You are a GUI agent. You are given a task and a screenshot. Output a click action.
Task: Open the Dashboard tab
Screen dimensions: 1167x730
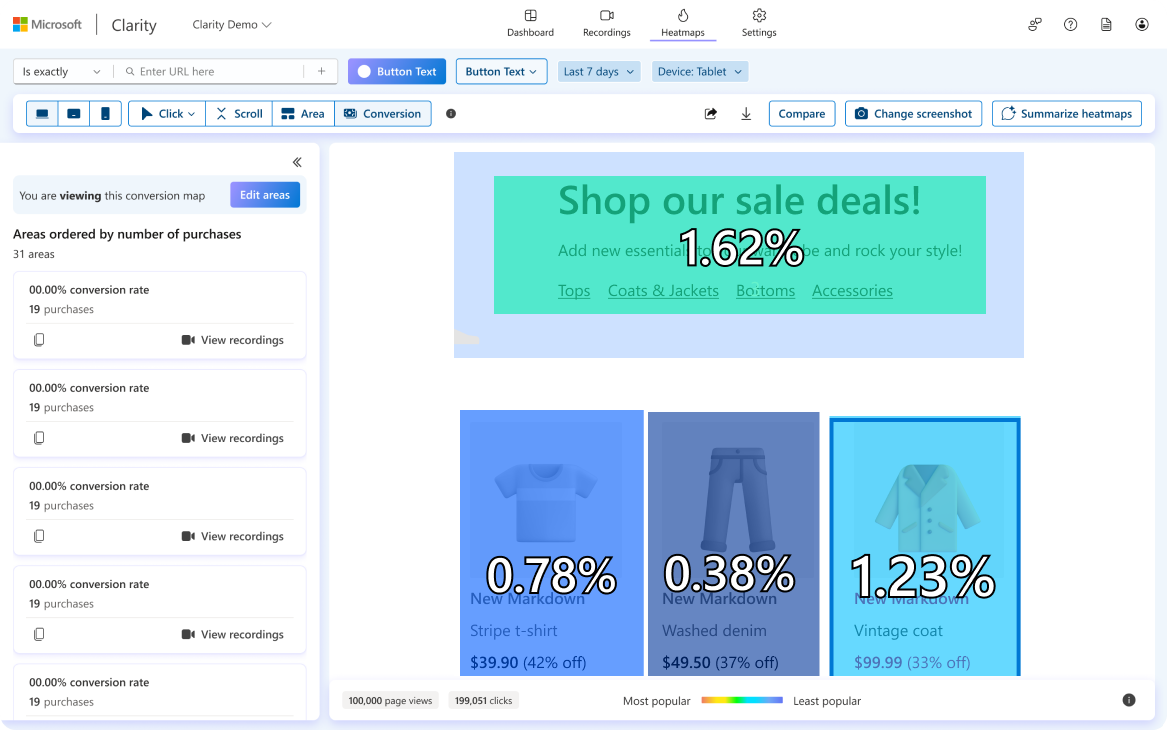(x=530, y=24)
